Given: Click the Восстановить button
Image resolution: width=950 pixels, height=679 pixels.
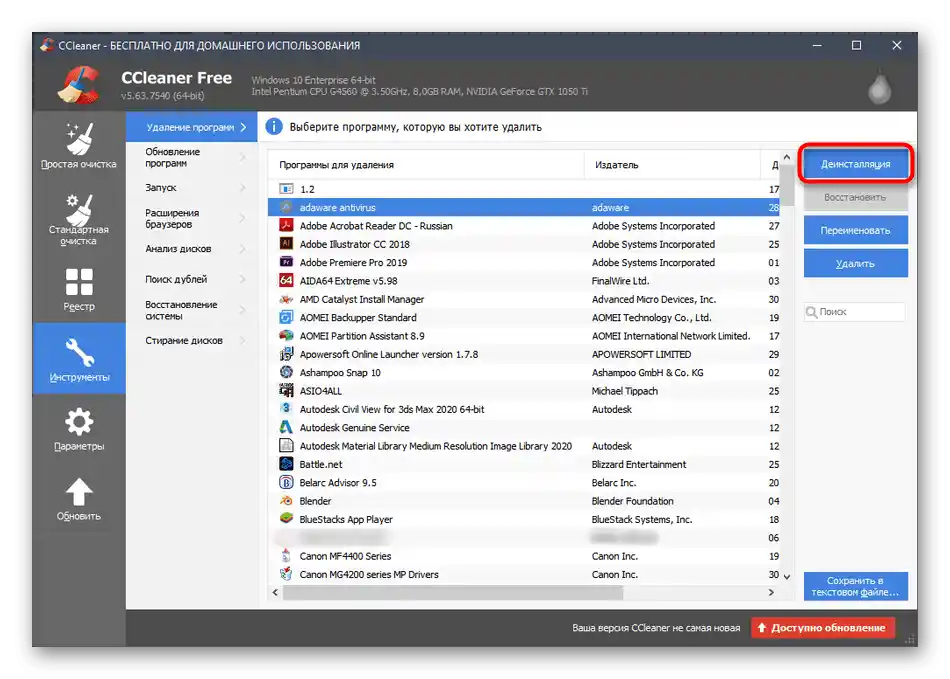Looking at the screenshot, I should (855, 197).
